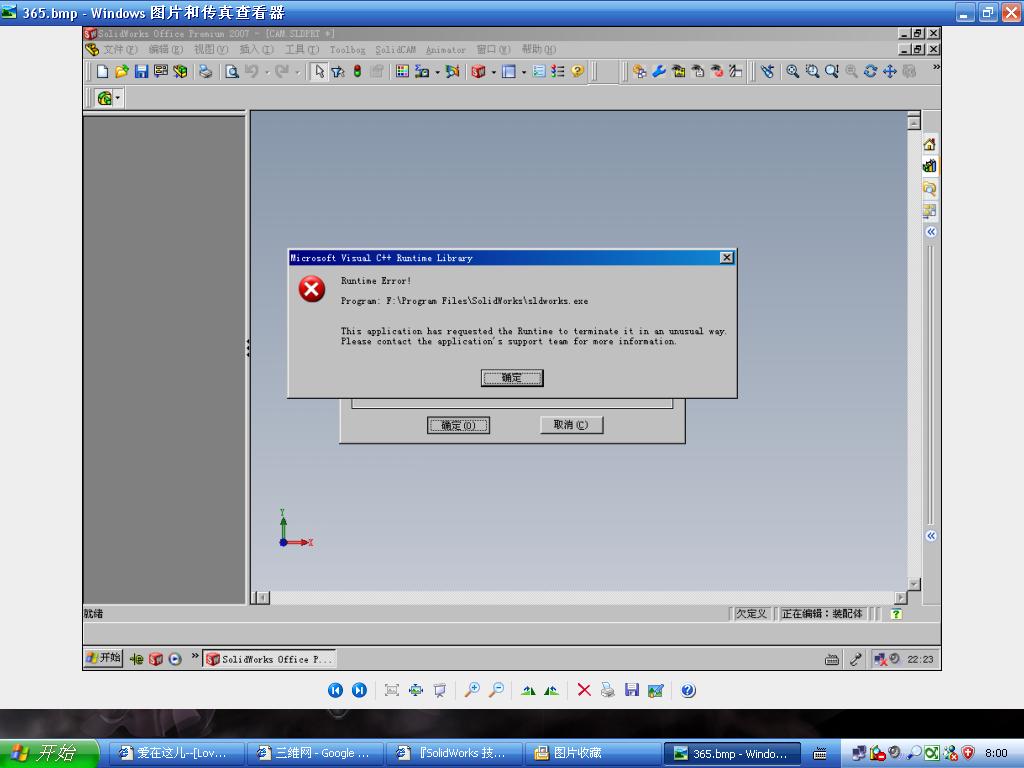The width and height of the screenshot is (1024, 768).
Task: Expand SolidWorks toolbar overflow chevron
Action: (x=936, y=67)
